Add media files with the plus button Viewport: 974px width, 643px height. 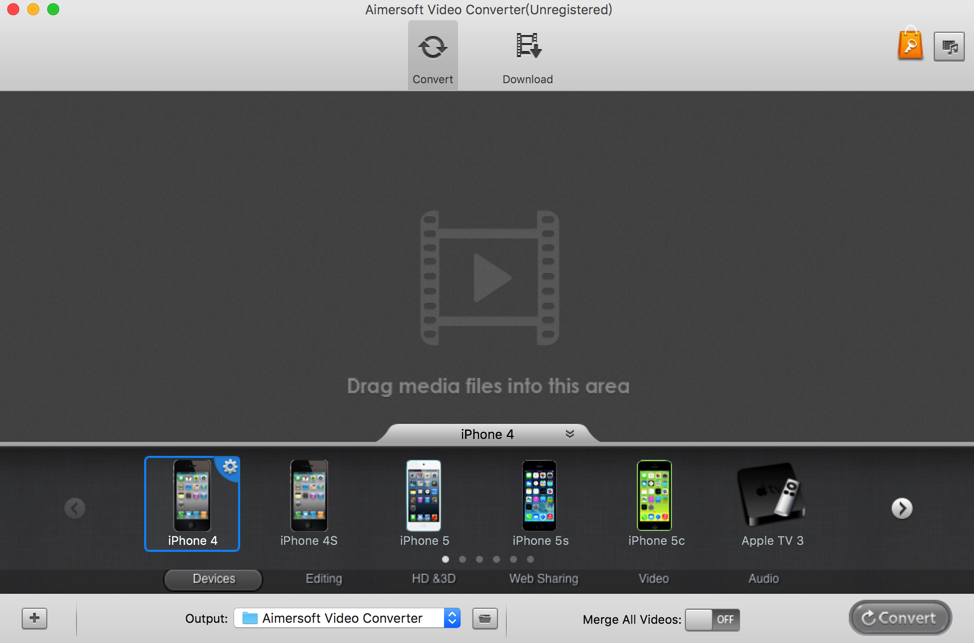(x=35, y=618)
